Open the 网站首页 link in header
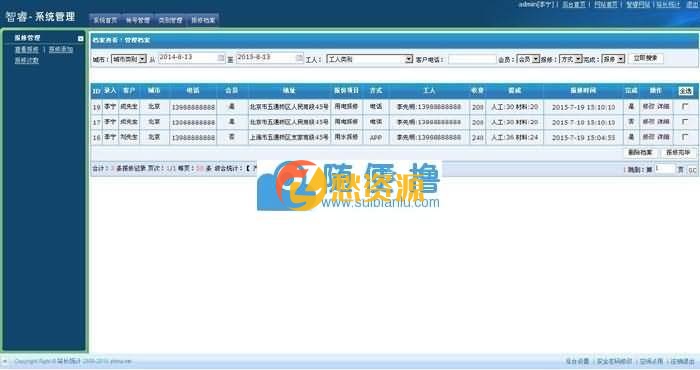Image resolution: width=700 pixels, height=370 pixels. (606, 4)
